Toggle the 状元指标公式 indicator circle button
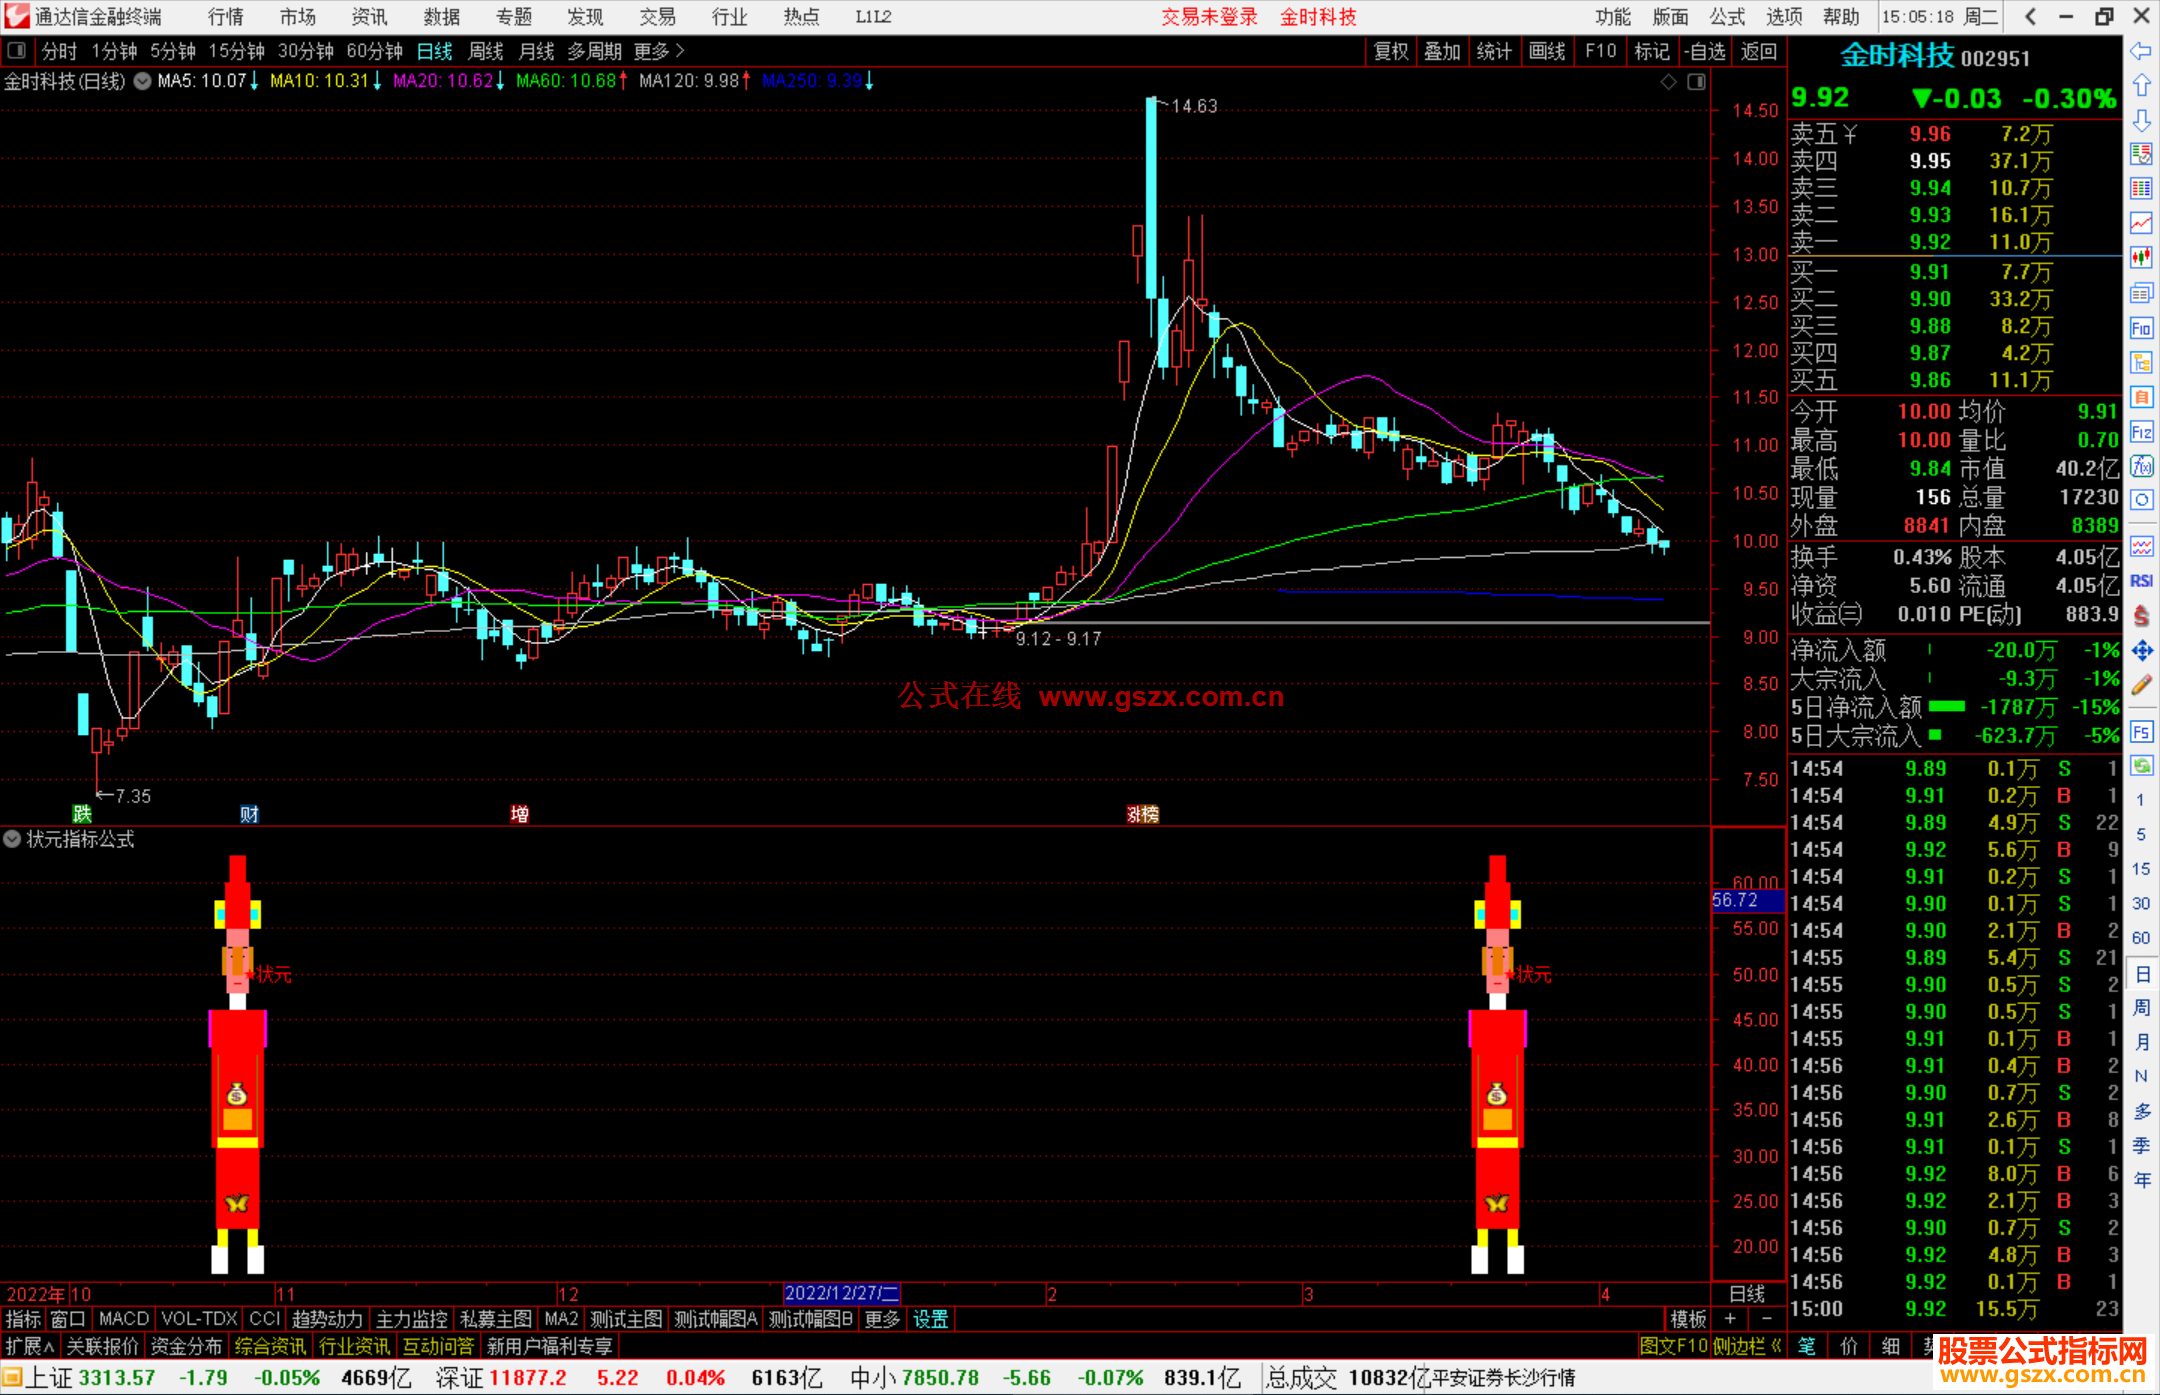The height and width of the screenshot is (1395, 2160). click(x=12, y=839)
